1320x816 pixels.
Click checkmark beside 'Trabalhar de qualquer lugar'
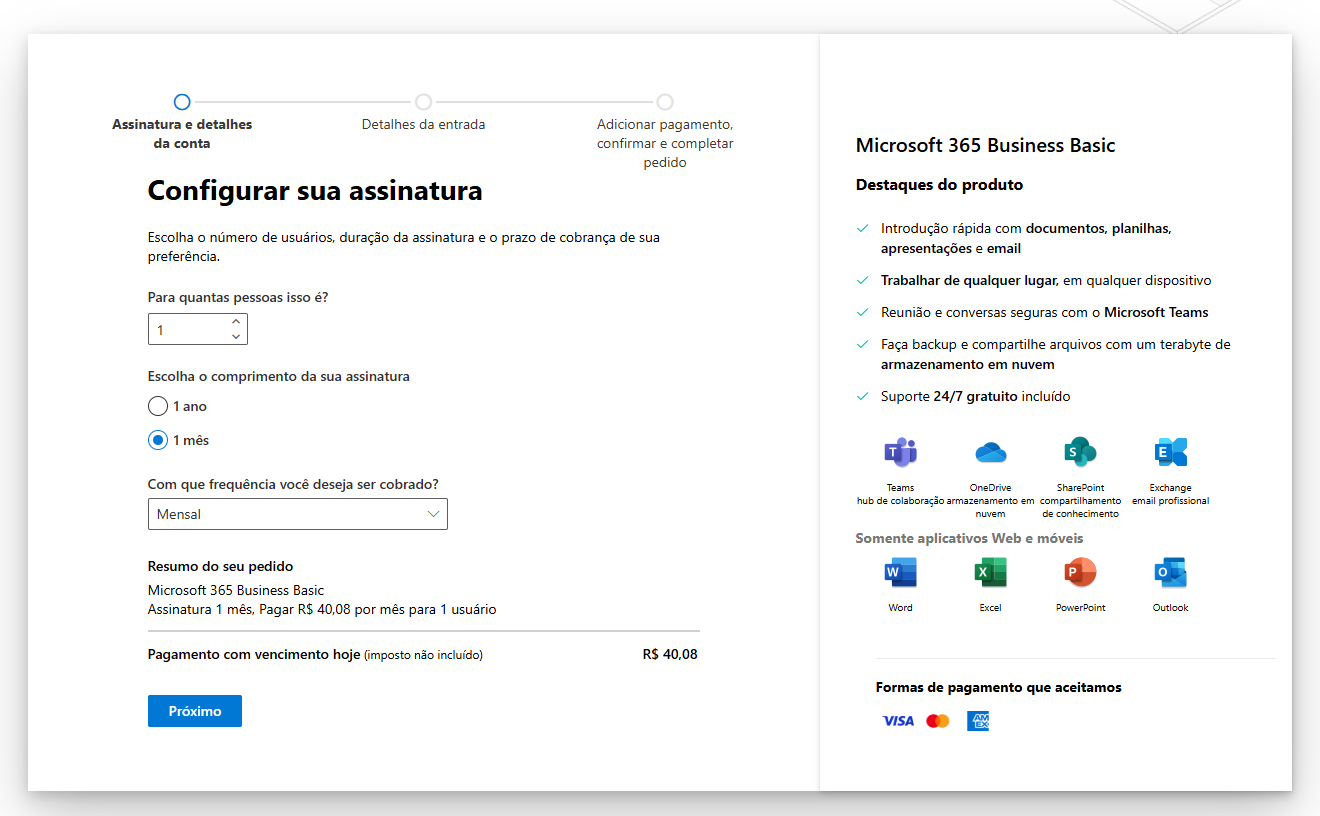[862, 281]
